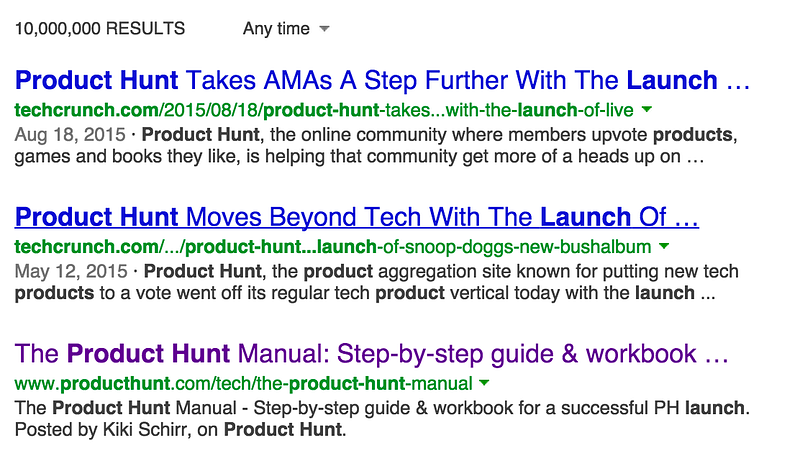
Task: Click the 'Aug 18, 2015' date text
Action: [x=70, y=135]
